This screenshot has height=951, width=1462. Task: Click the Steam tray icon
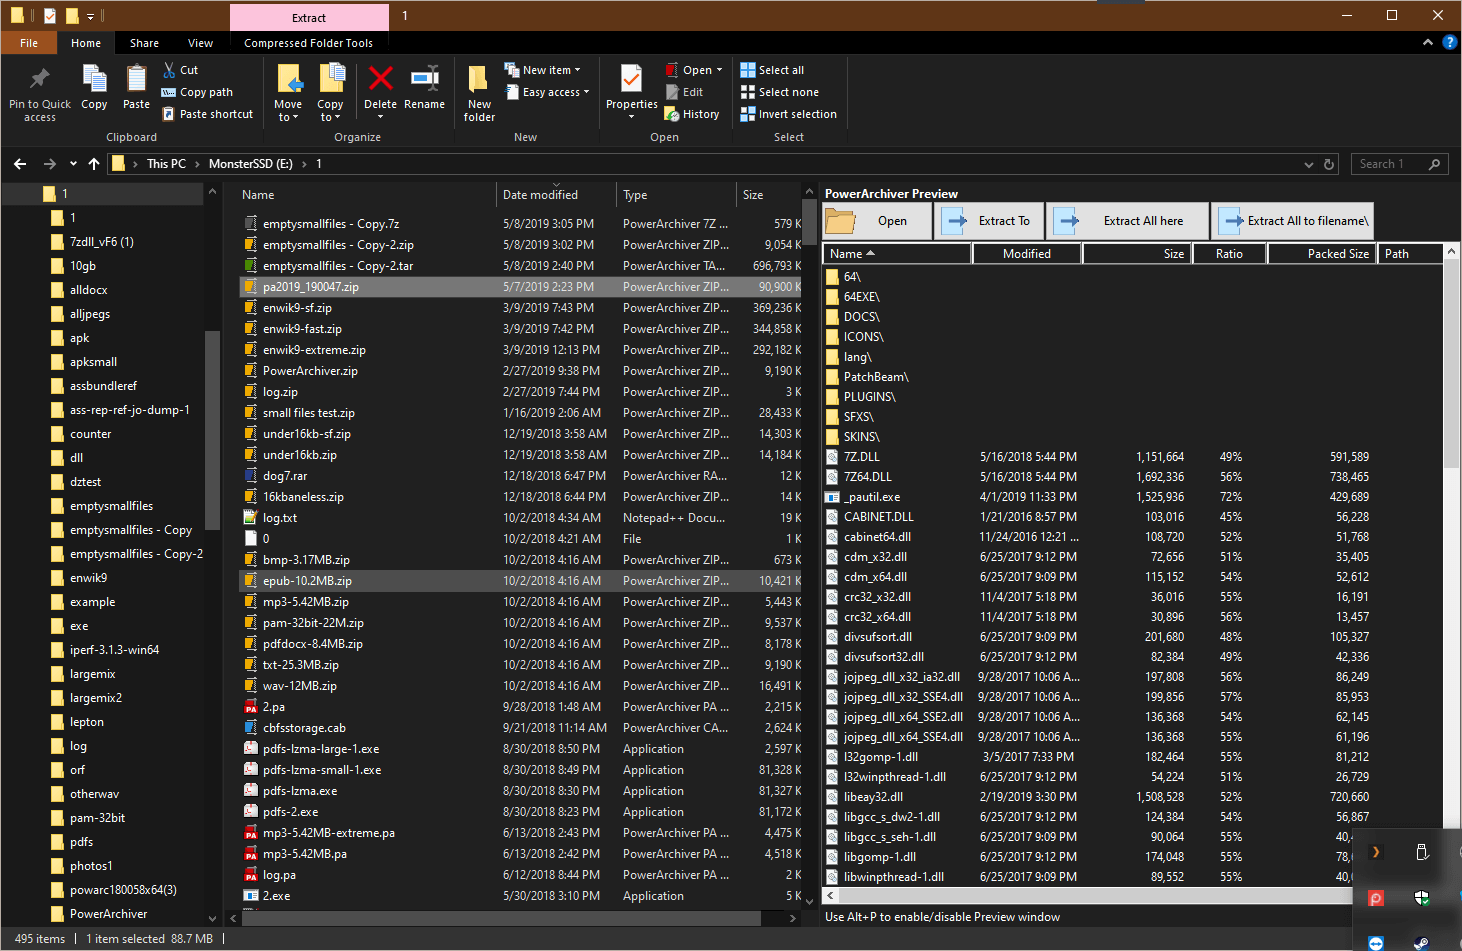pyautogui.click(x=1421, y=941)
